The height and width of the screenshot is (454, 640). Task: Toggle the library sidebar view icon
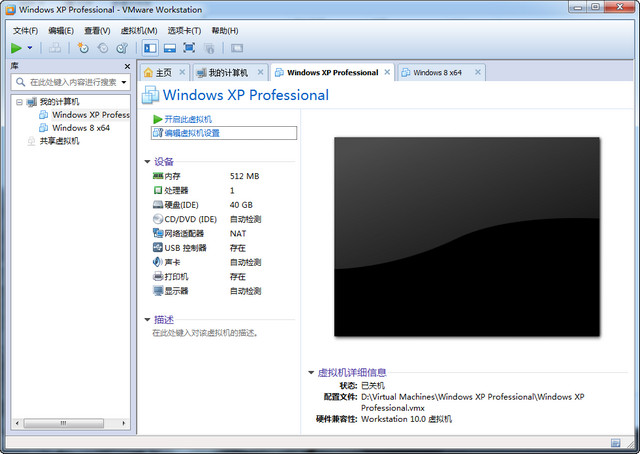pyautogui.click(x=150, y=48)
